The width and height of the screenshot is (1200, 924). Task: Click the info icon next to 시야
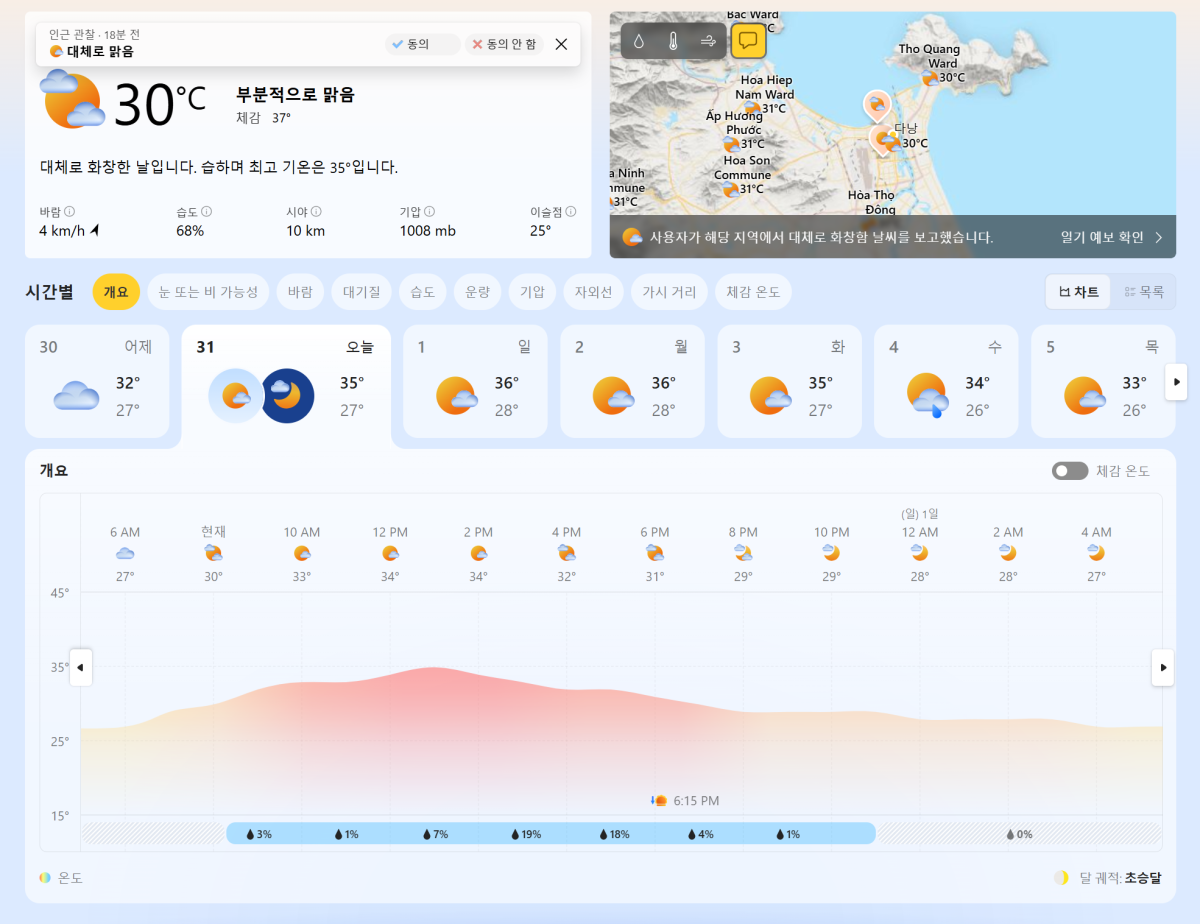[316, 212]
